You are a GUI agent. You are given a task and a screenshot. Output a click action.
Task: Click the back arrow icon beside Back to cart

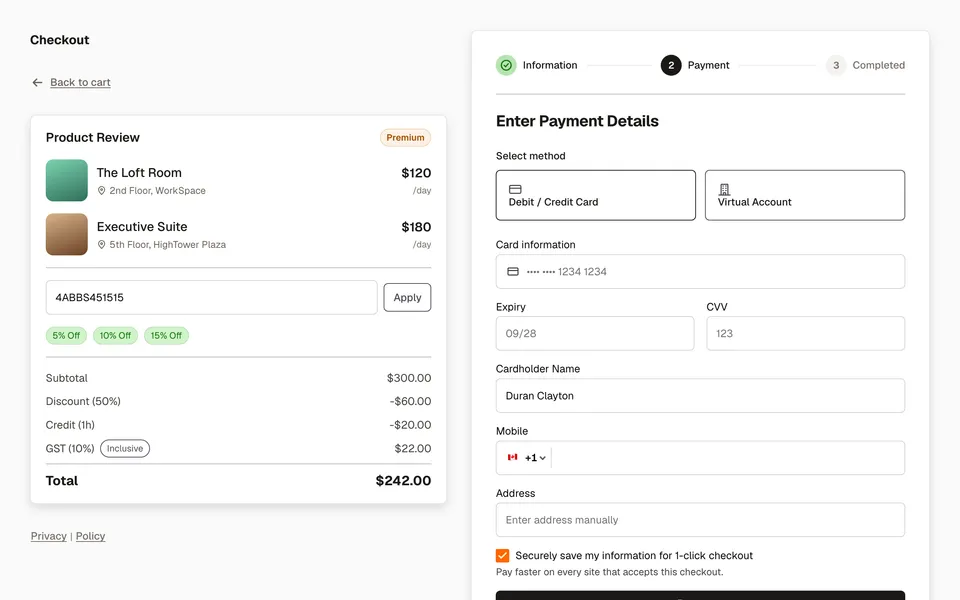pos(37,82)
